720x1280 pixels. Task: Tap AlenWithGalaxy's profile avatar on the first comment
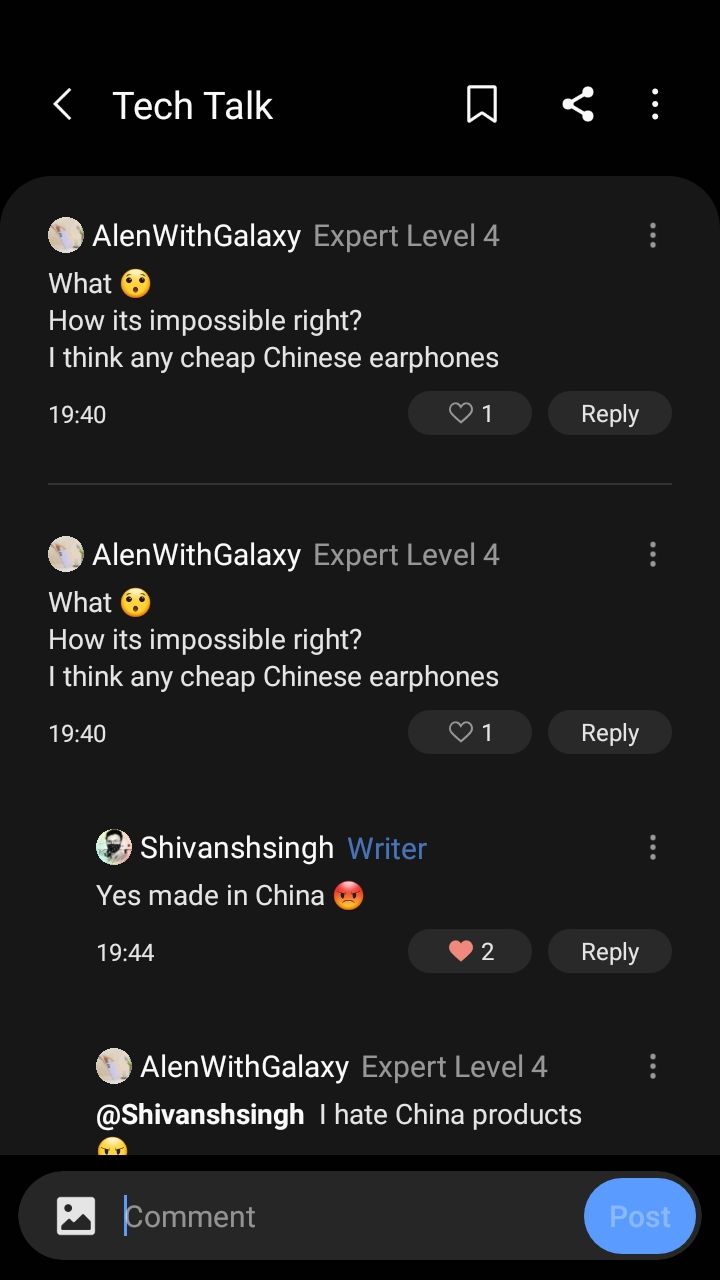(x=65, y=235)
